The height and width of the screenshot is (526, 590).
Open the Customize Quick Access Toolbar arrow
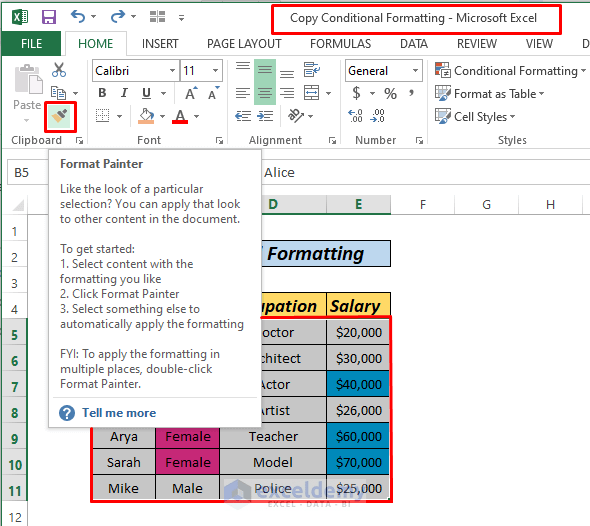(x=181, y=18)
